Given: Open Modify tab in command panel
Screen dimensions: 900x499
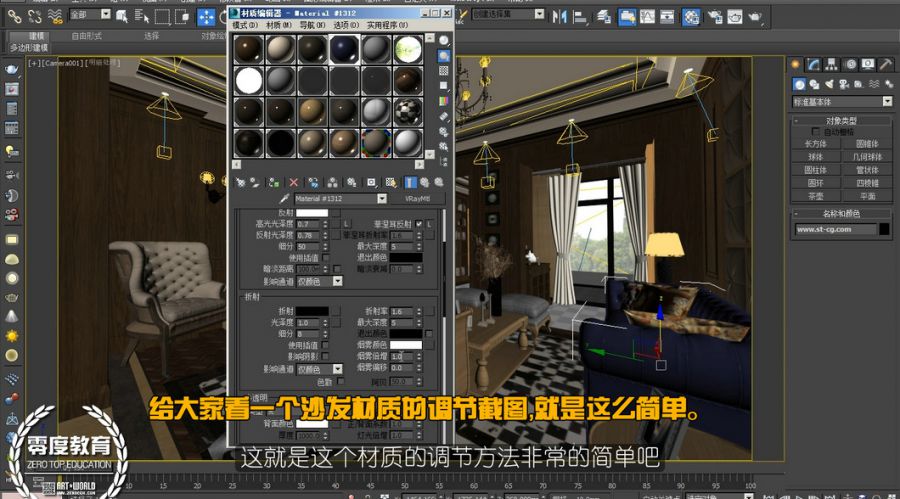Looking at the screenshot, I should pos(813,64).
